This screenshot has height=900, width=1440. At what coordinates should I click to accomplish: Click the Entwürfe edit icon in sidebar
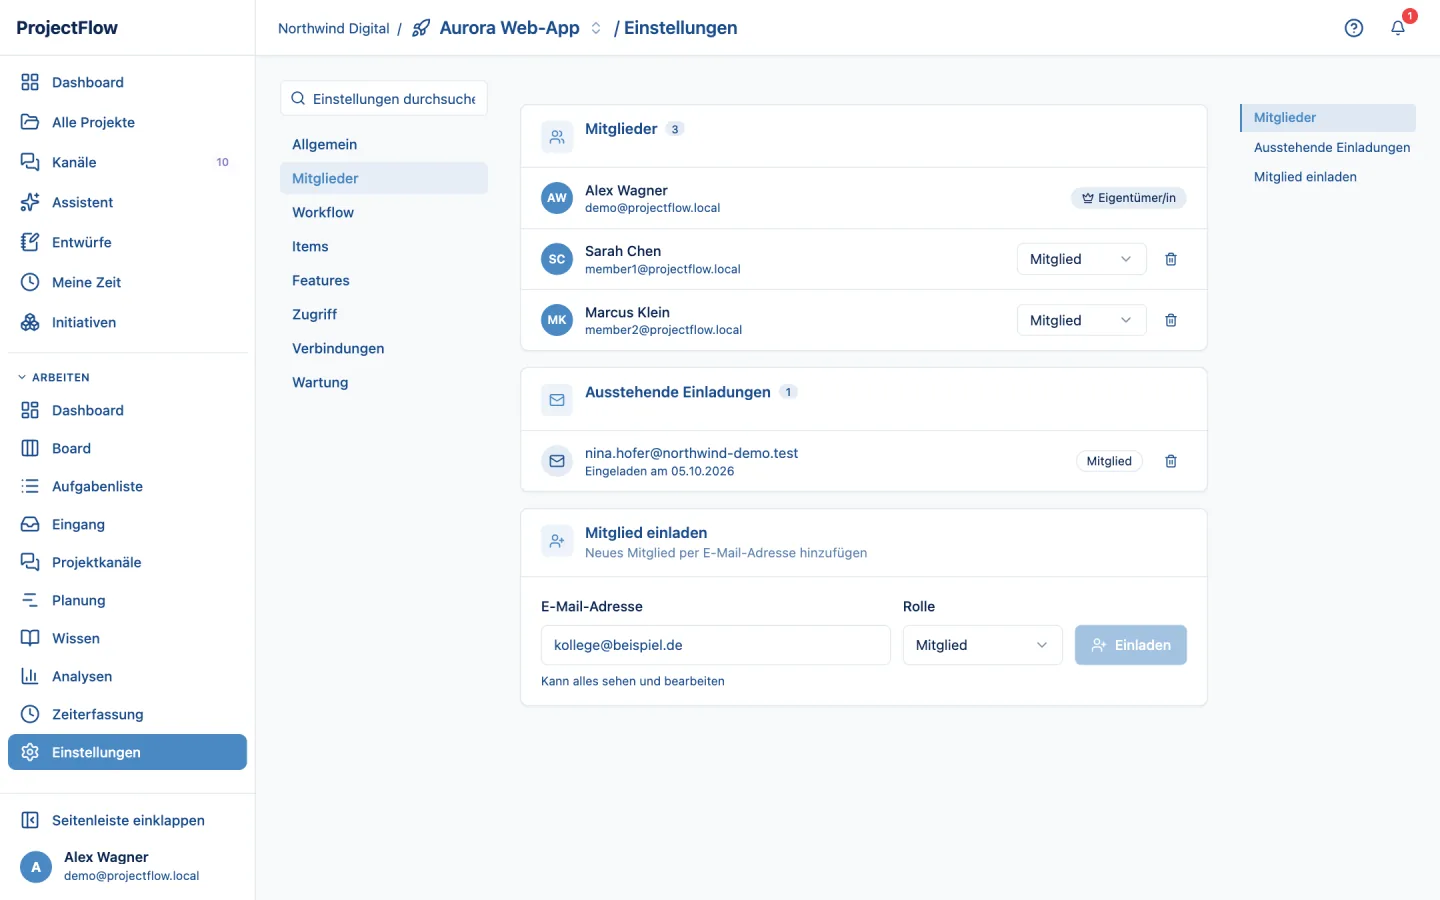tap(30, 242)
